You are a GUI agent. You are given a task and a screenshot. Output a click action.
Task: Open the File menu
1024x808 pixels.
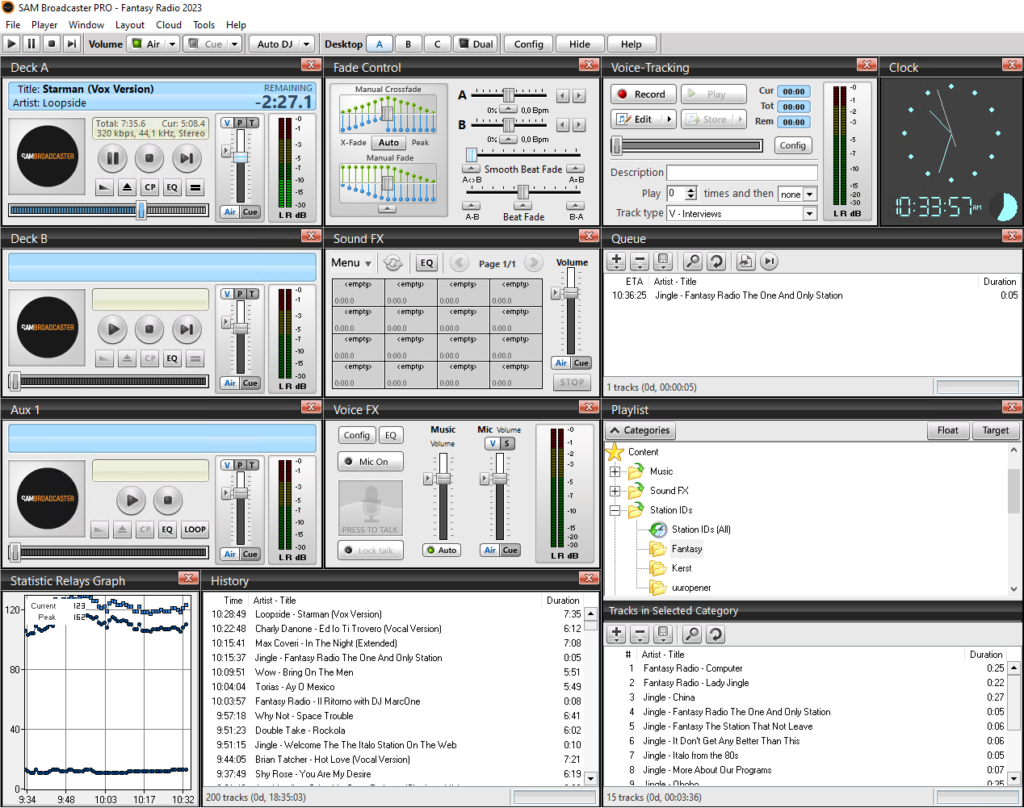(12, 25)
